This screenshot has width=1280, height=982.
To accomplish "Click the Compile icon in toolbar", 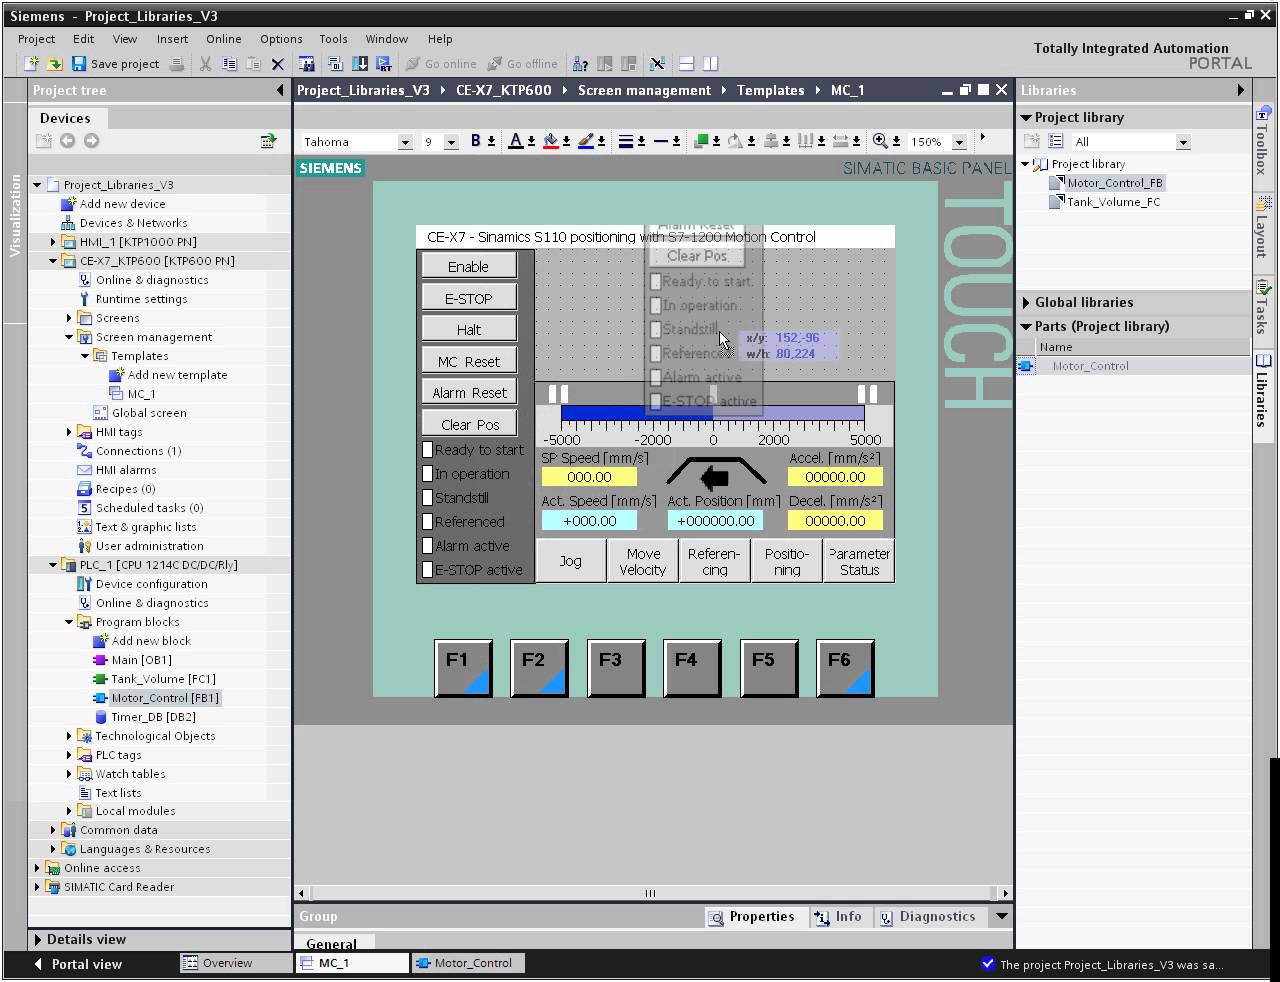I will coord(336,64).
